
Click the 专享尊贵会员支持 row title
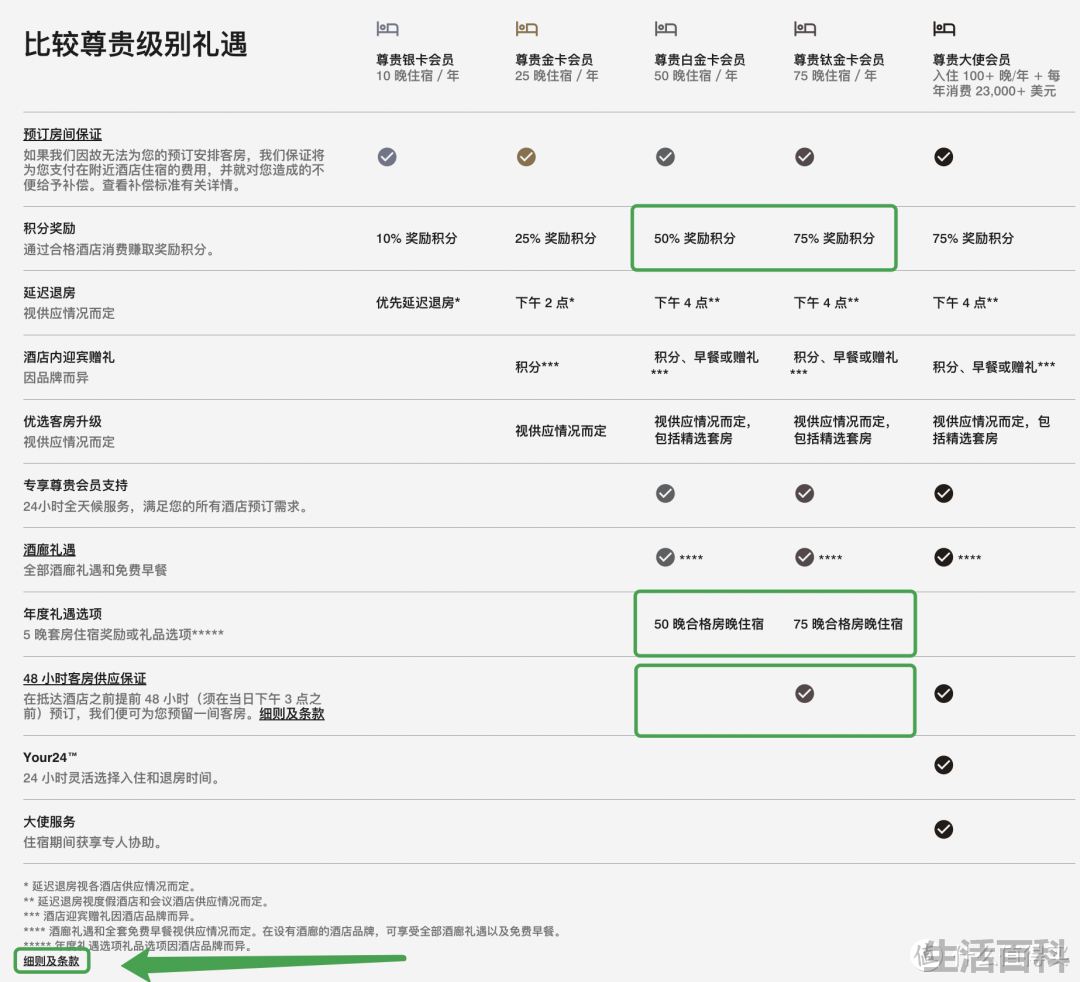(76, 485)
